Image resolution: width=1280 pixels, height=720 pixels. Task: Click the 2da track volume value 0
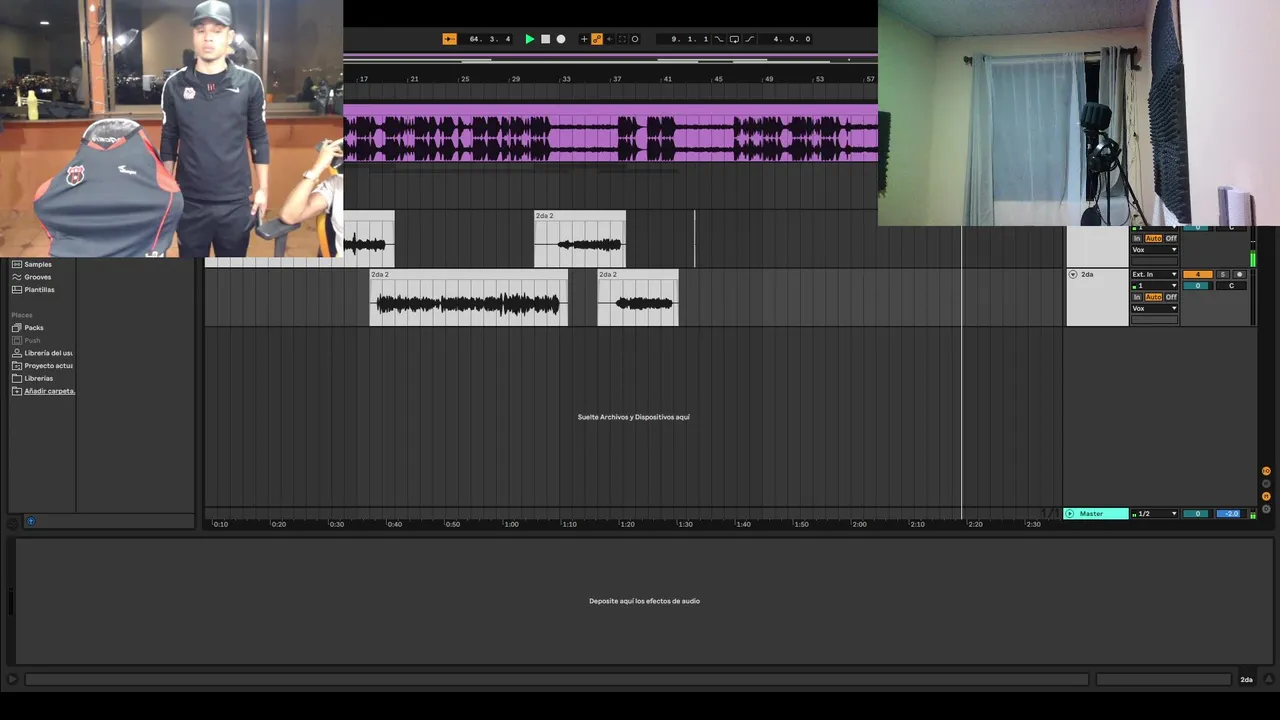pos(1197,286)
